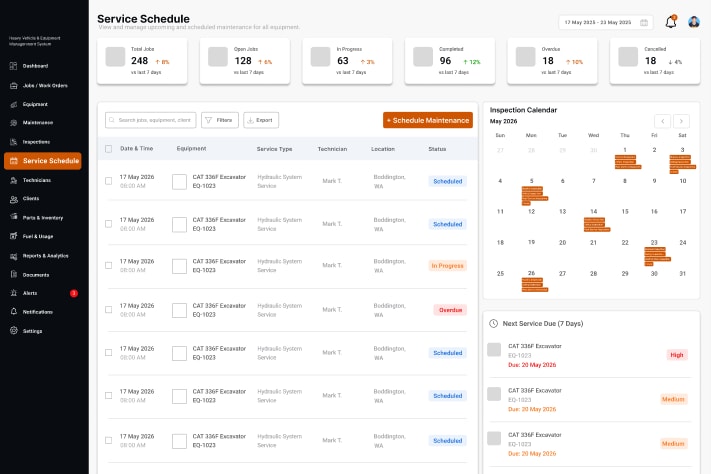Click "Due: 20 May 2026" in the High priority item
This screenshot has width=711, height=474.
[x=532, y=365]
